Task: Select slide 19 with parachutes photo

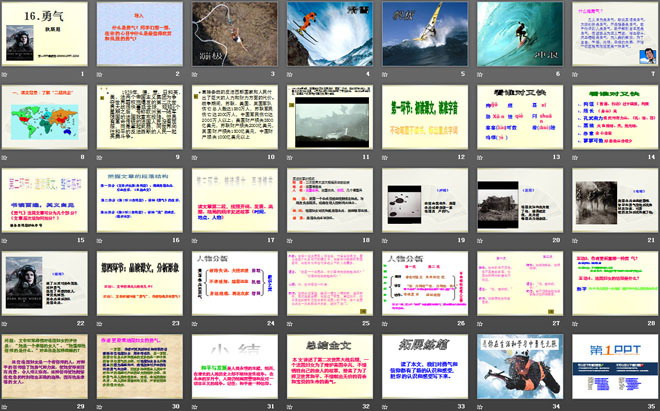Action: 425,200
